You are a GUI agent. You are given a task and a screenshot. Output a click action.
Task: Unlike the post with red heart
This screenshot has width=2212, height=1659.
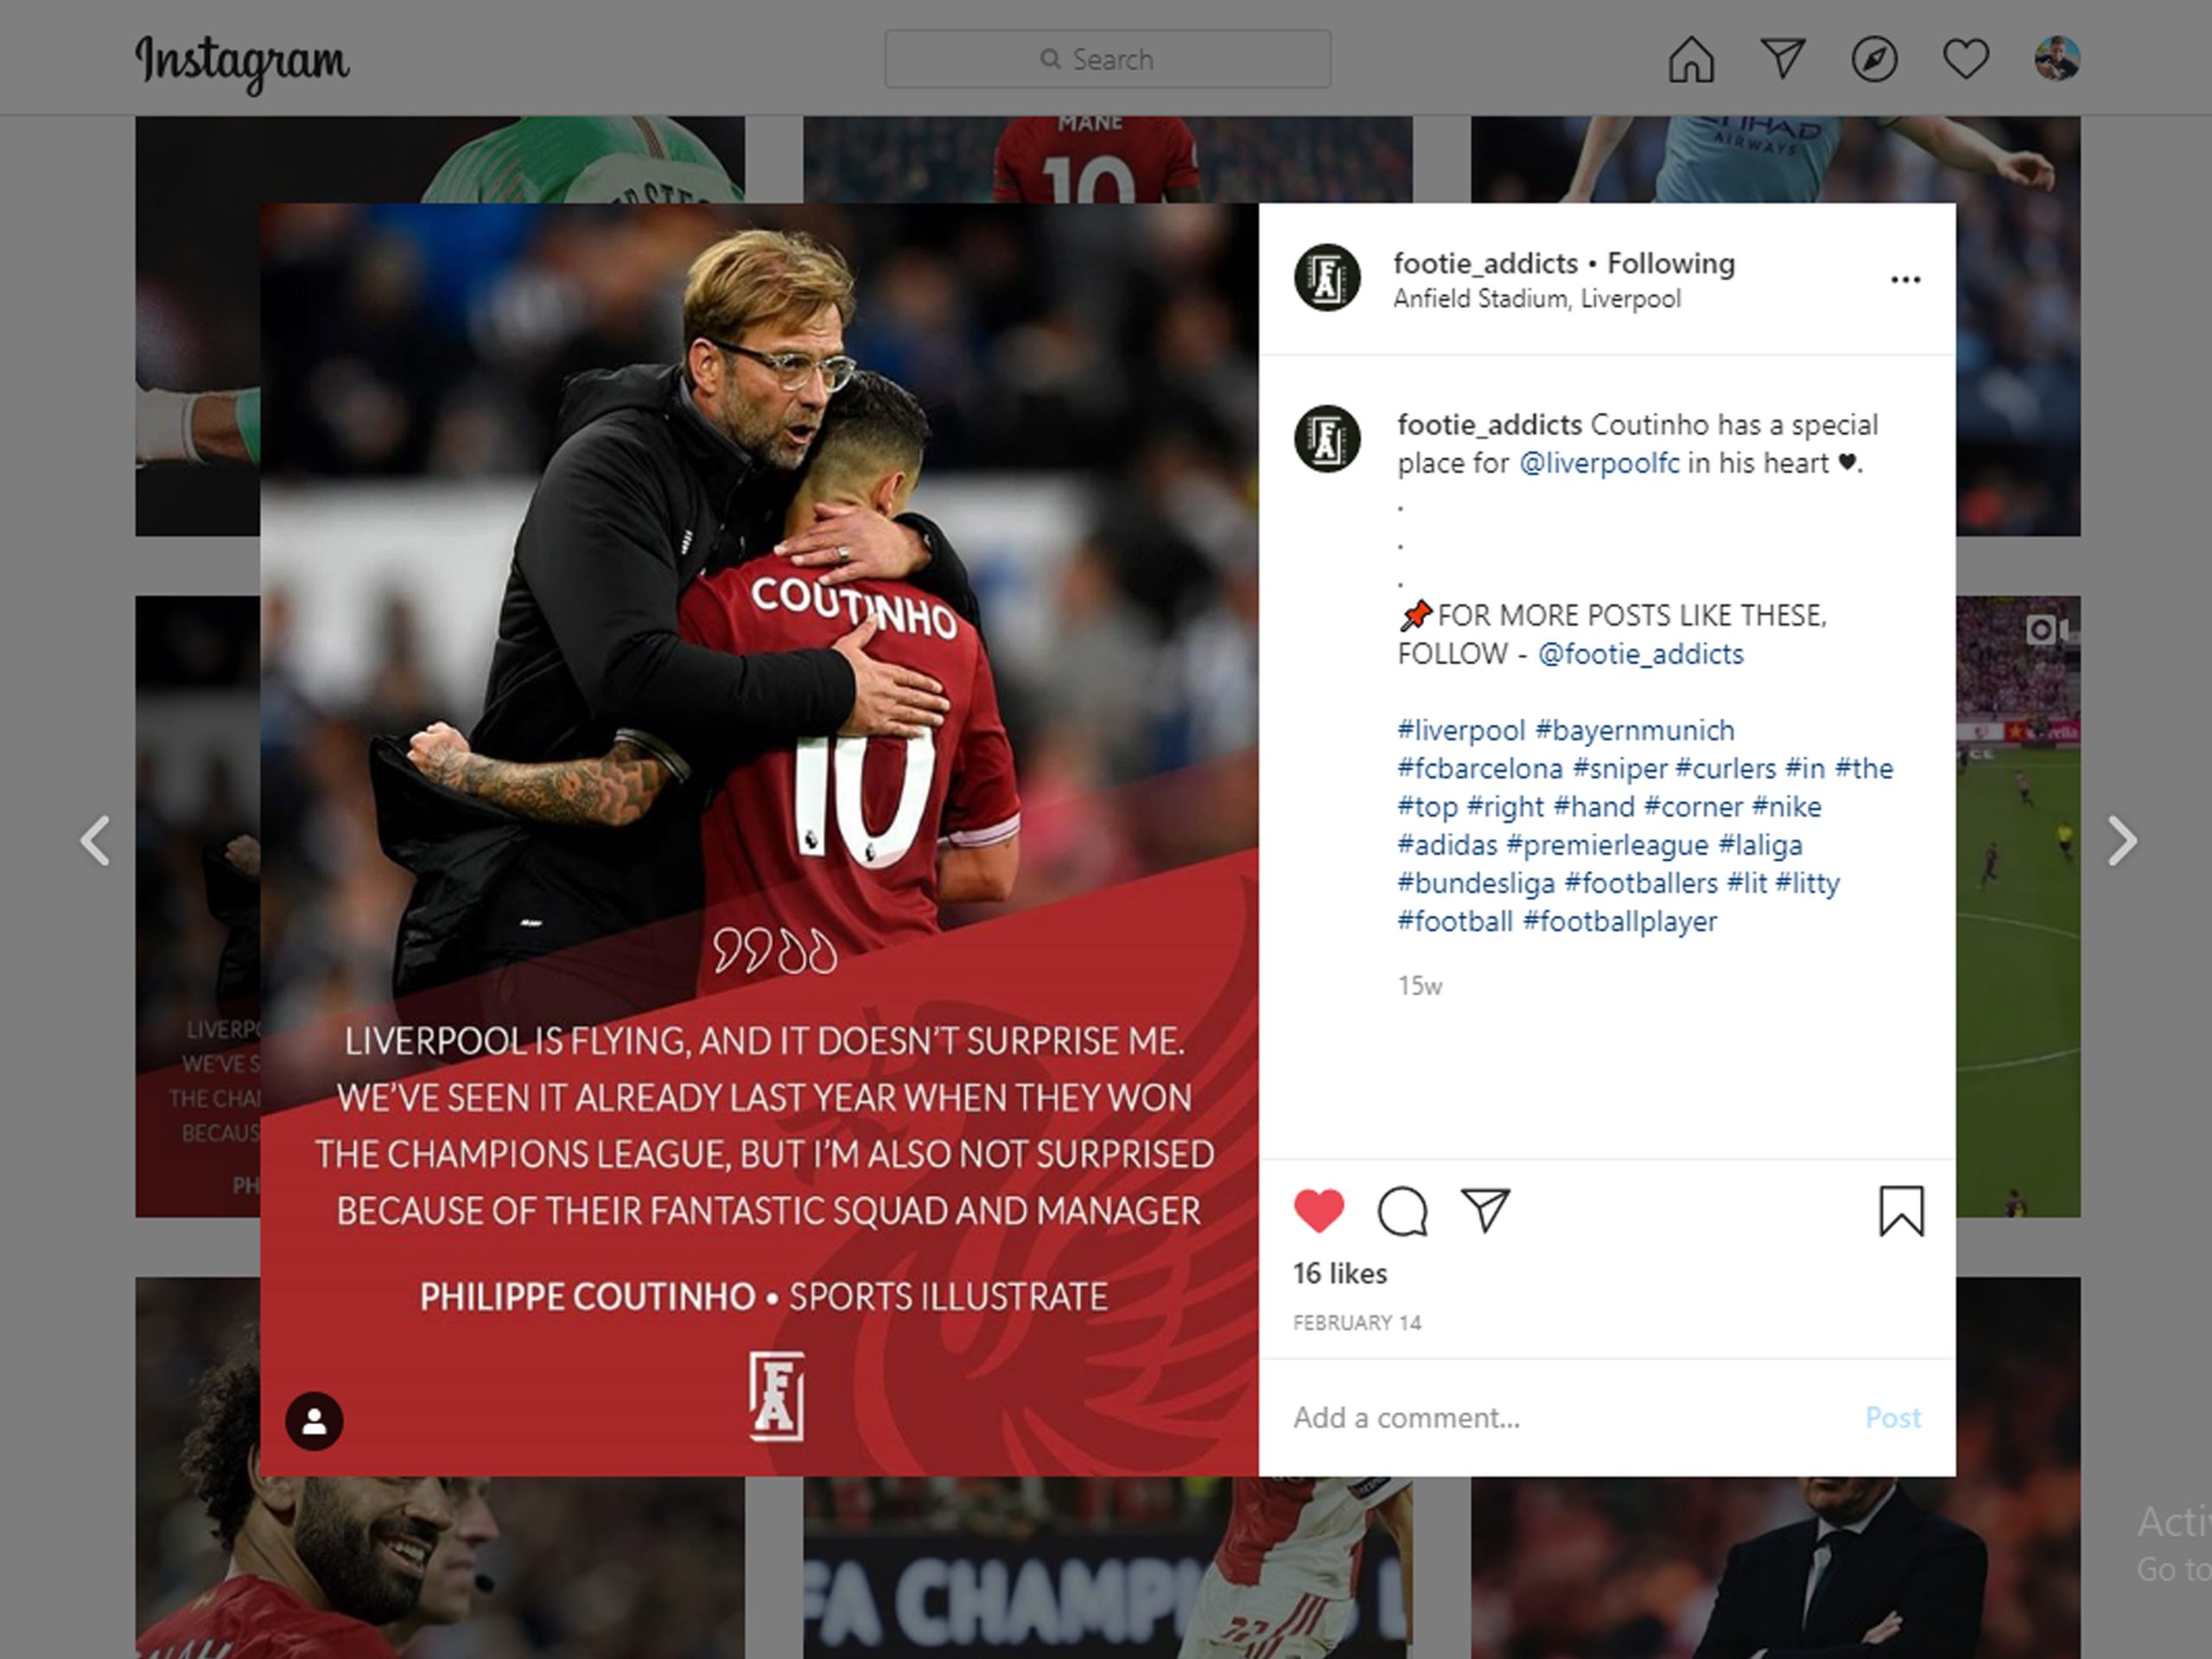[1319, 1211]
